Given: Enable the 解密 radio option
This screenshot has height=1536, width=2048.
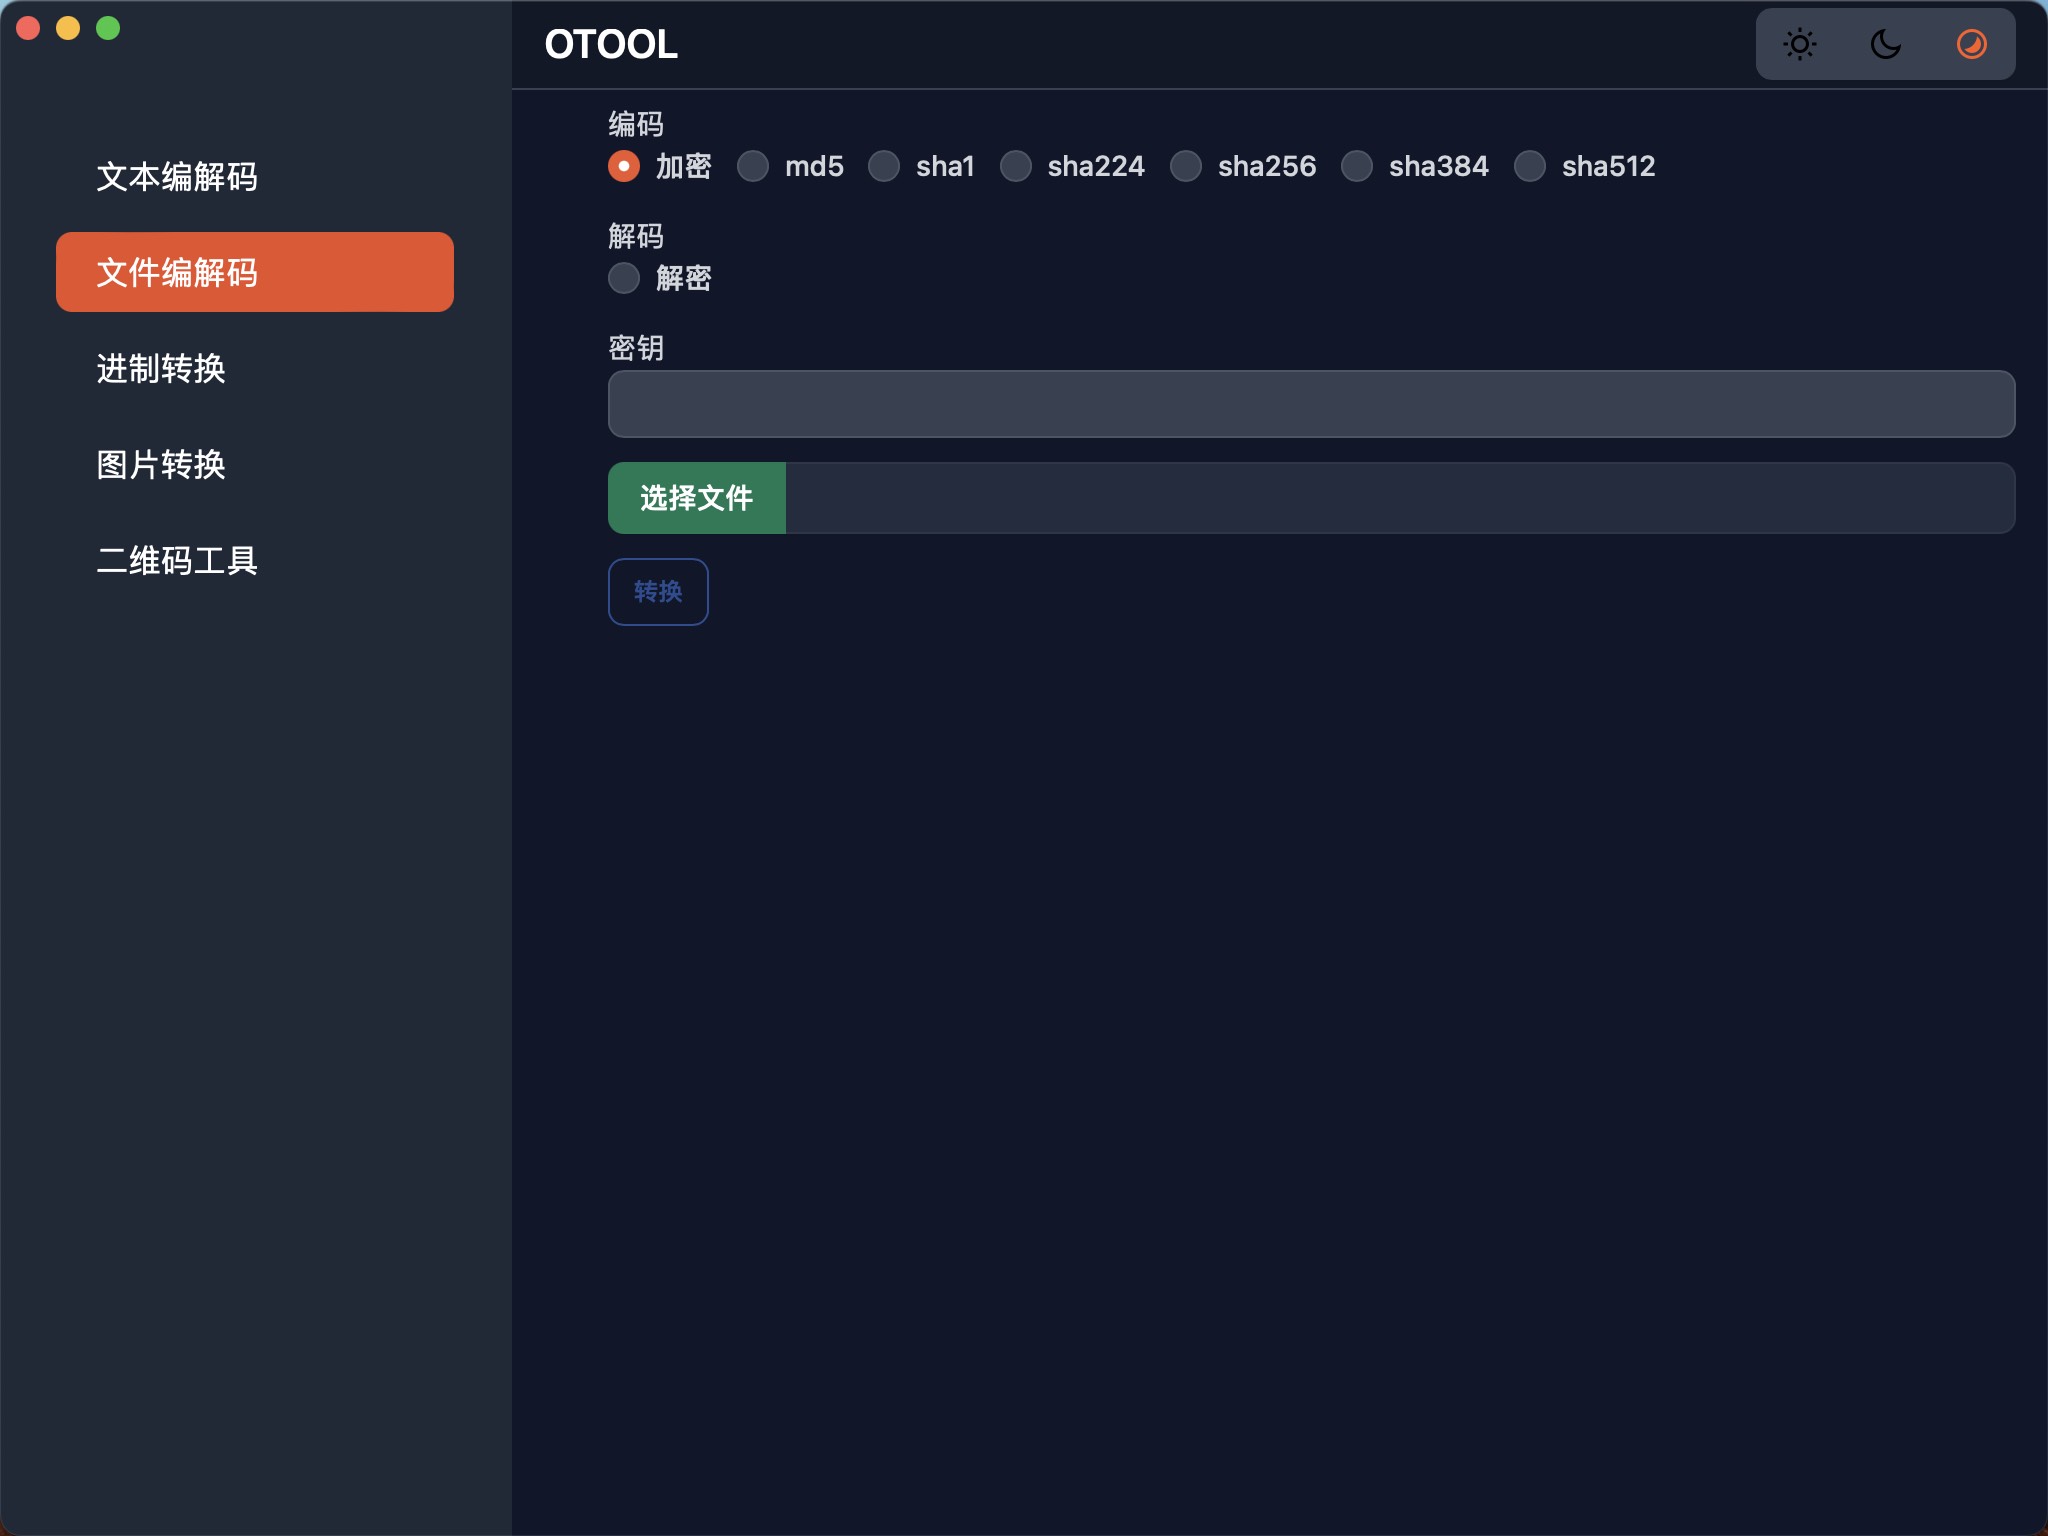Looking at the screenshot, I should 624,278.
